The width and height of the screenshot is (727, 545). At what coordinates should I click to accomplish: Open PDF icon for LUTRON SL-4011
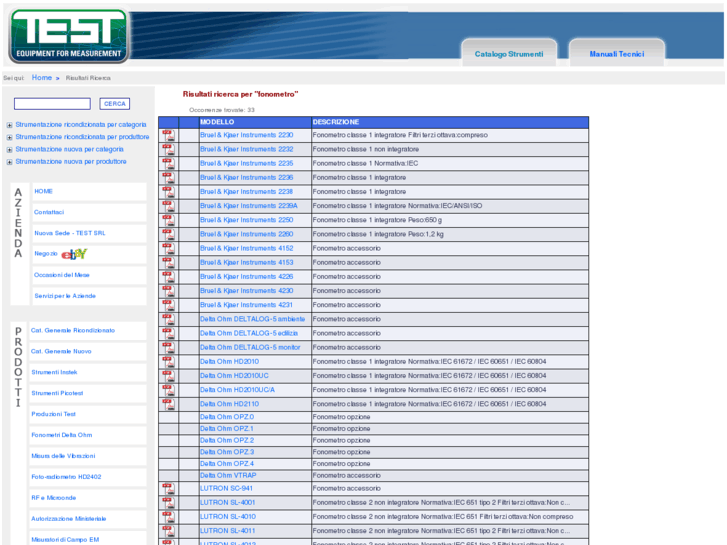click(168, 531)
